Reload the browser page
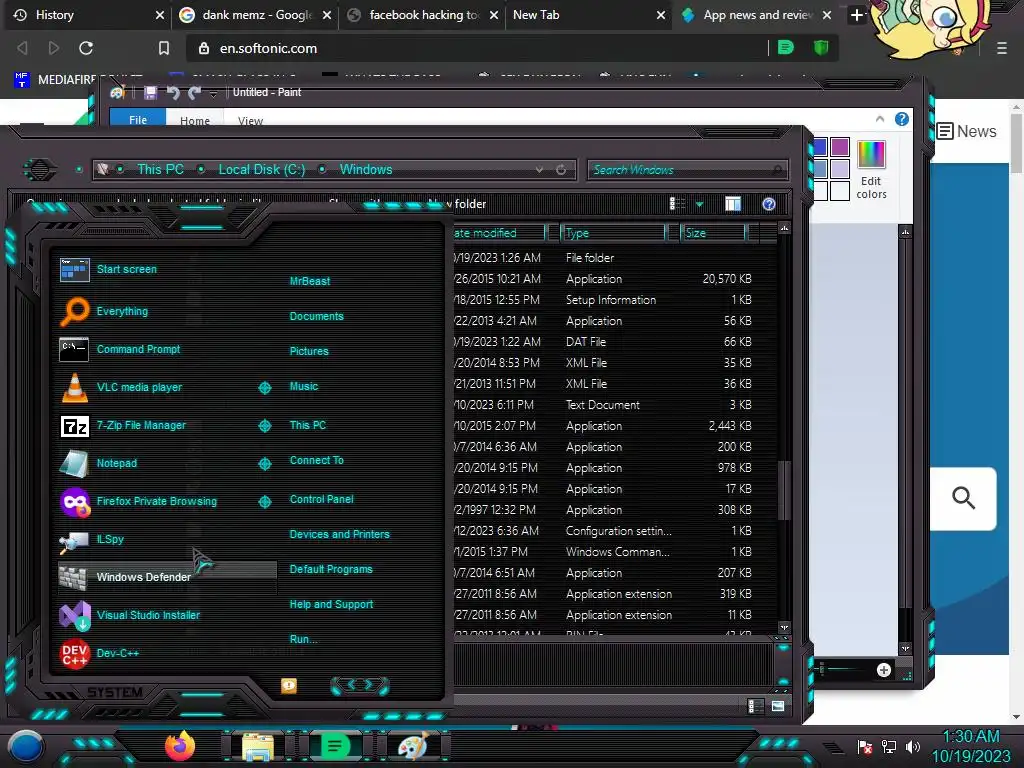The height and width of the screenshot is (768, 1024). 86,48
